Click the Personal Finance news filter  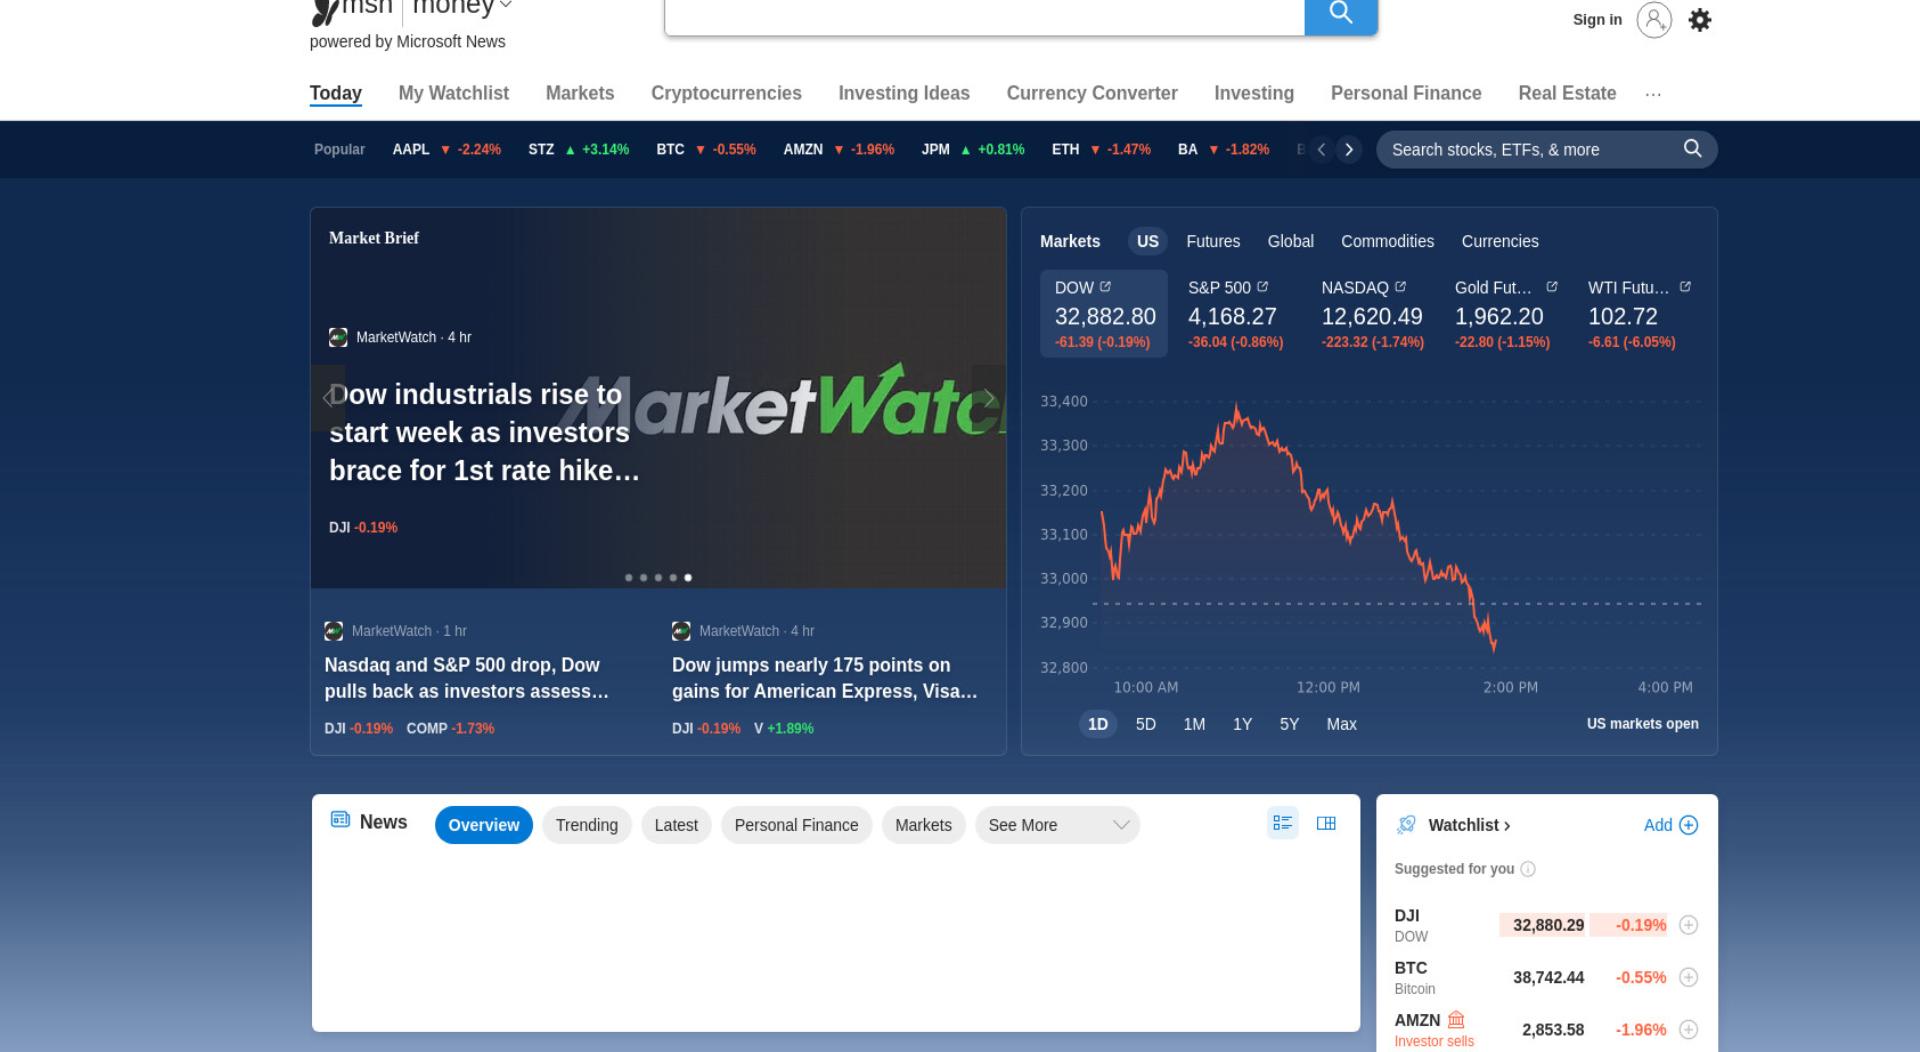coord(796,825)
